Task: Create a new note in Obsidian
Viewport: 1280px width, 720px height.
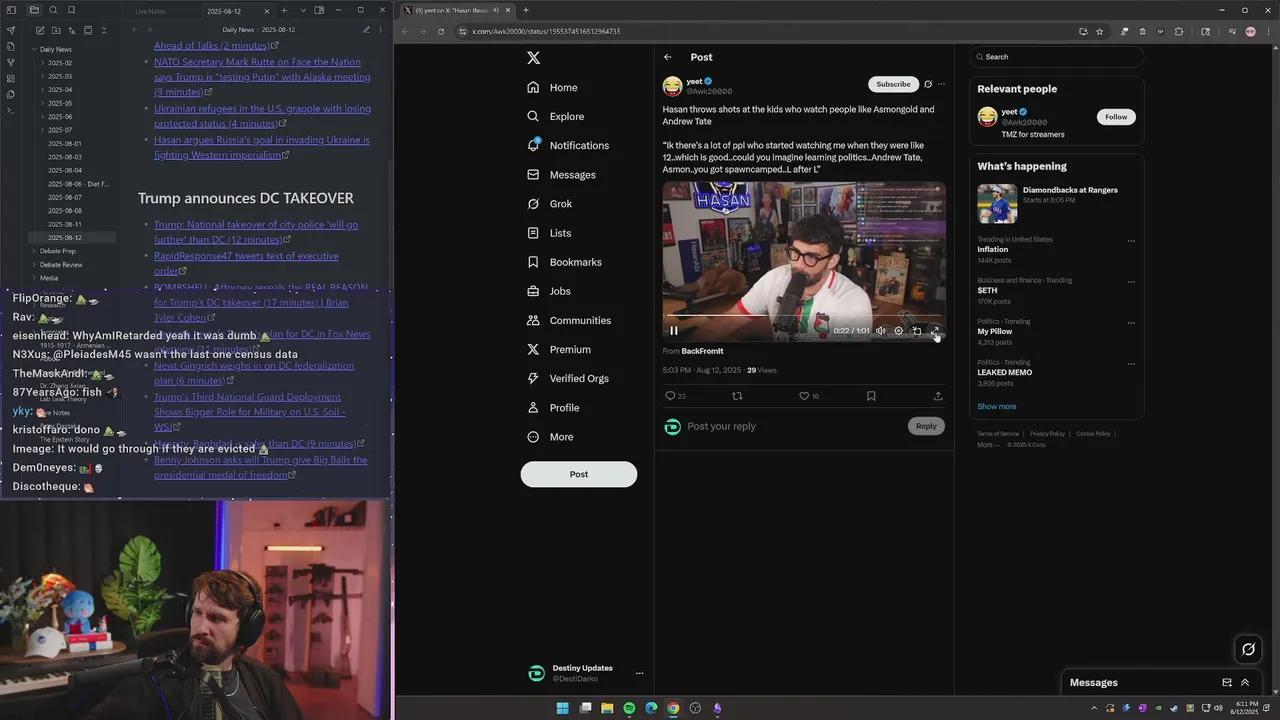Action: click(39, 30)
